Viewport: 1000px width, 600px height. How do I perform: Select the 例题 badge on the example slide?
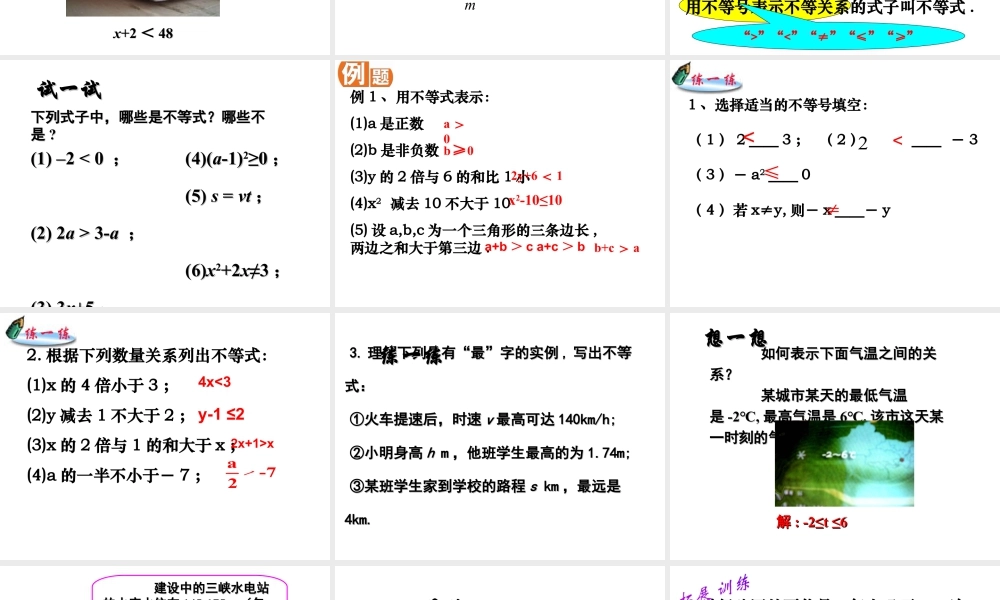365,76
